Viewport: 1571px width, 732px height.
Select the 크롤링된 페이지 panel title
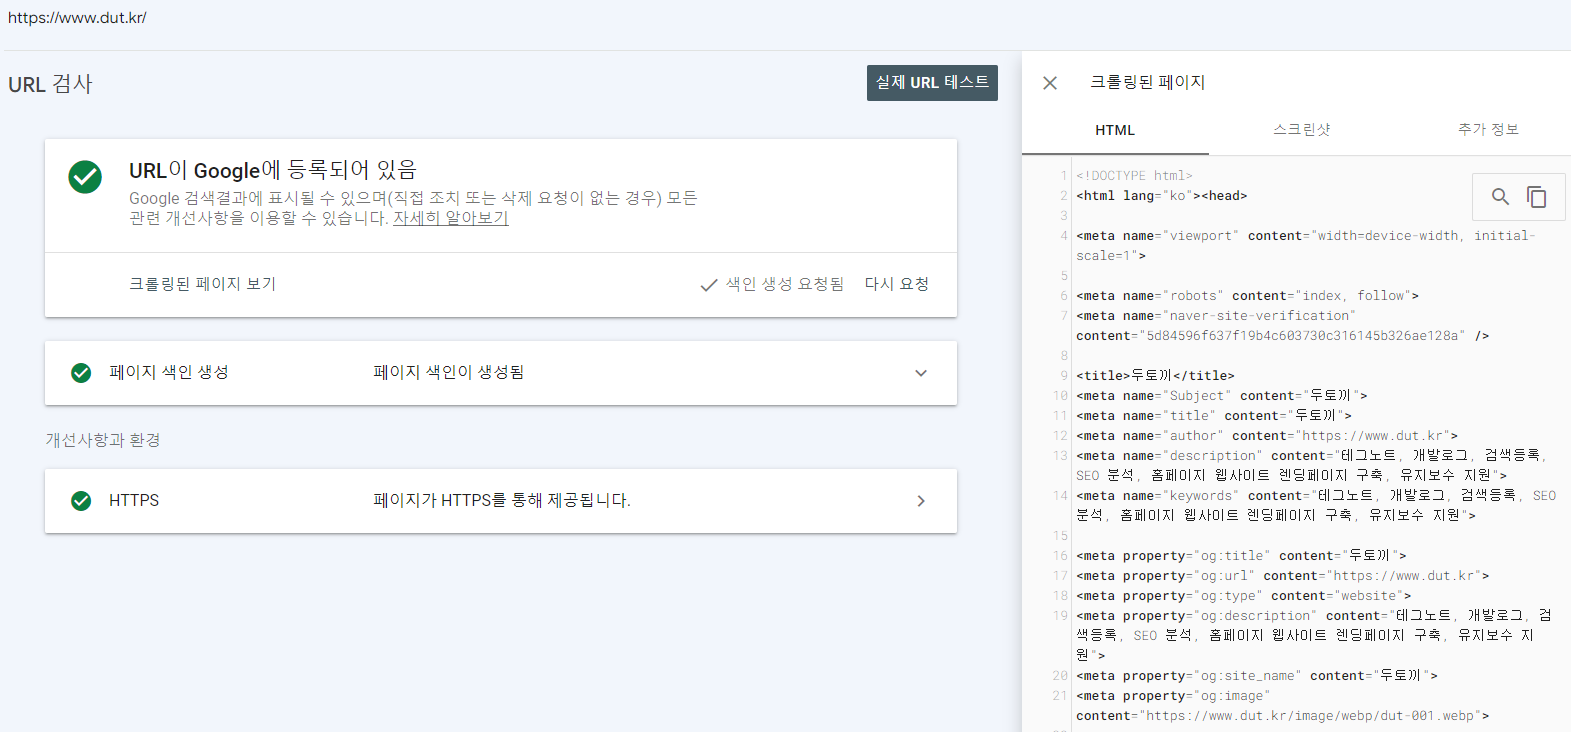[1147, 83]
